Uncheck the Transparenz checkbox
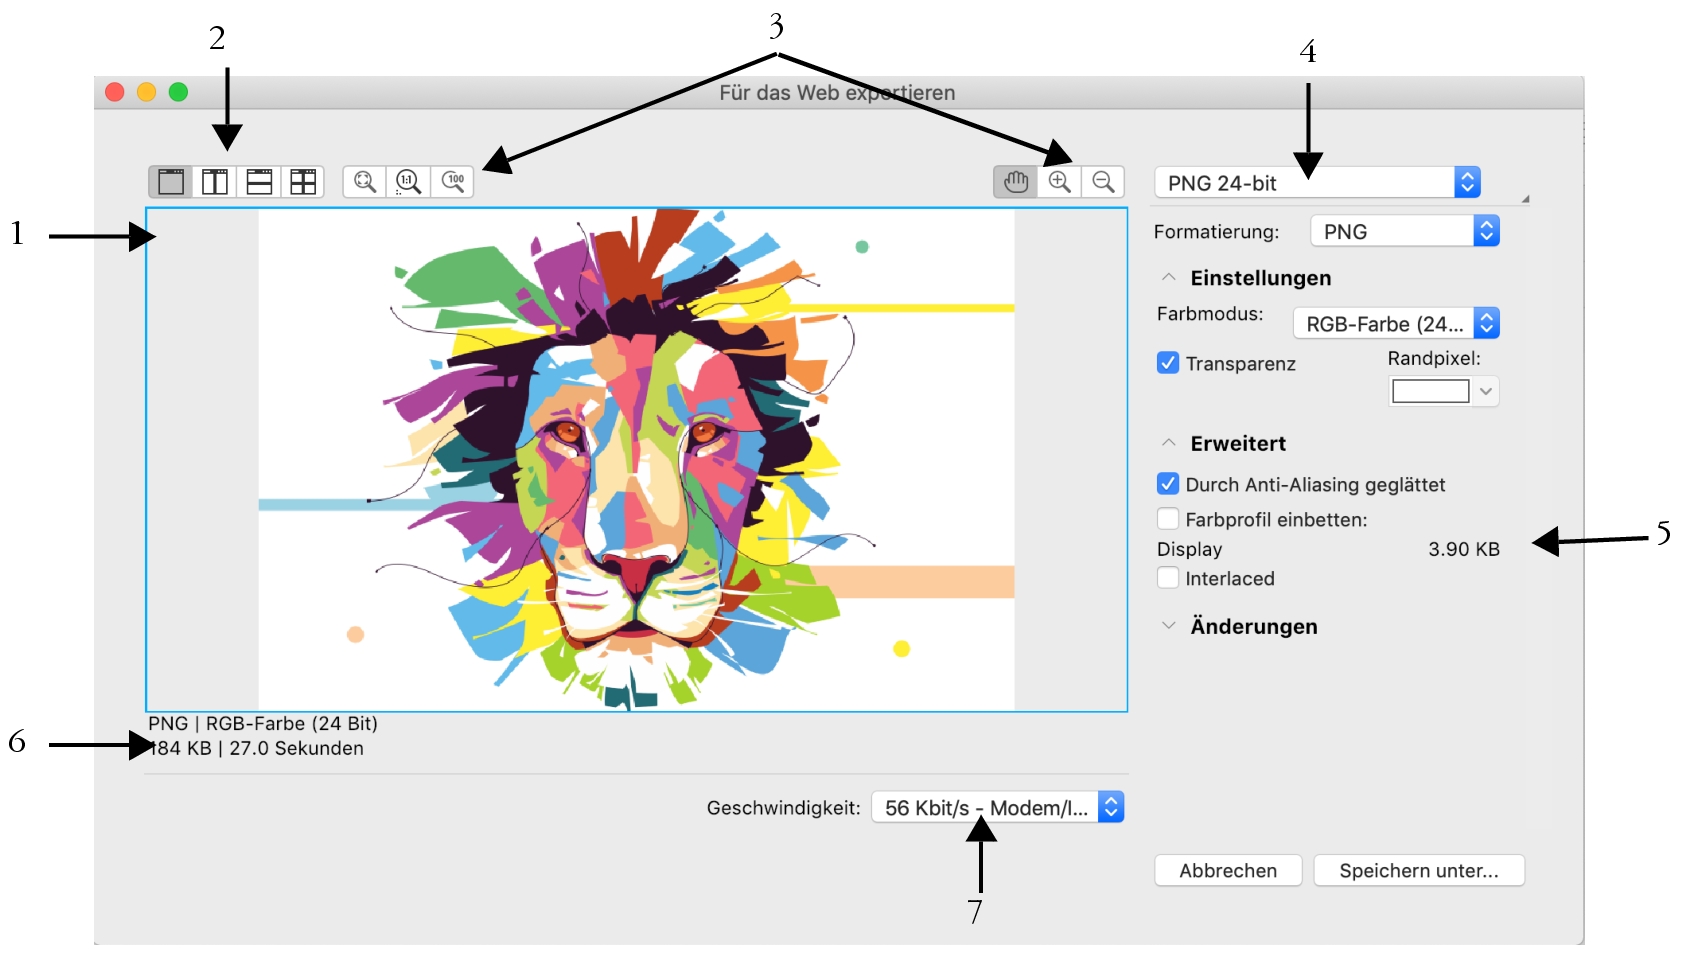Screen dimensions: 1703x959 point(1168,363)
